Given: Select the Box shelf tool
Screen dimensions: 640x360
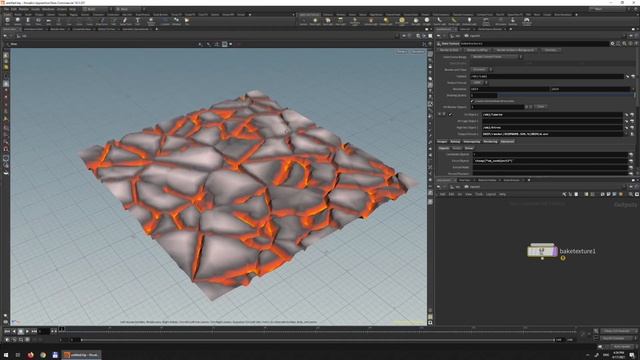Looking at the screenshot, I should pyautogui.click(x=7, y=20).
